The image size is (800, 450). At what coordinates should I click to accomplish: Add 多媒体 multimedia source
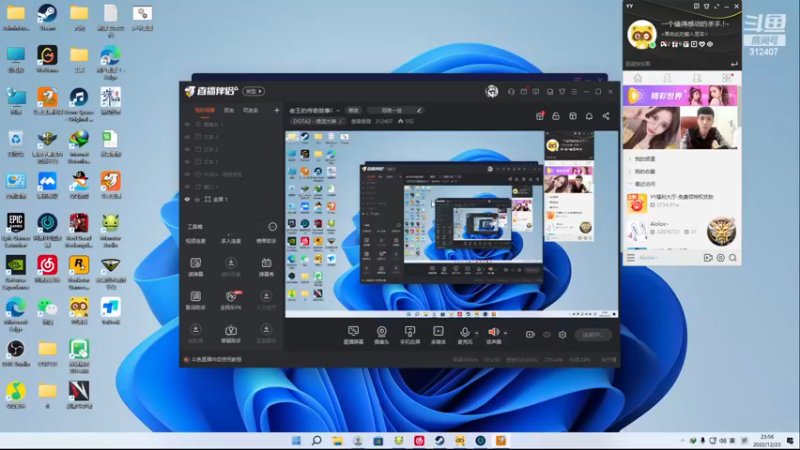438,335
